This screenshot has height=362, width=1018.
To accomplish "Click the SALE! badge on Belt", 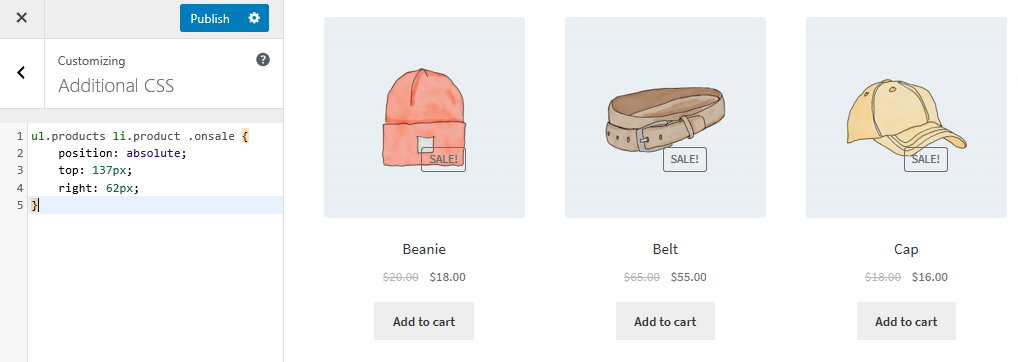I will tap(685, 159).
